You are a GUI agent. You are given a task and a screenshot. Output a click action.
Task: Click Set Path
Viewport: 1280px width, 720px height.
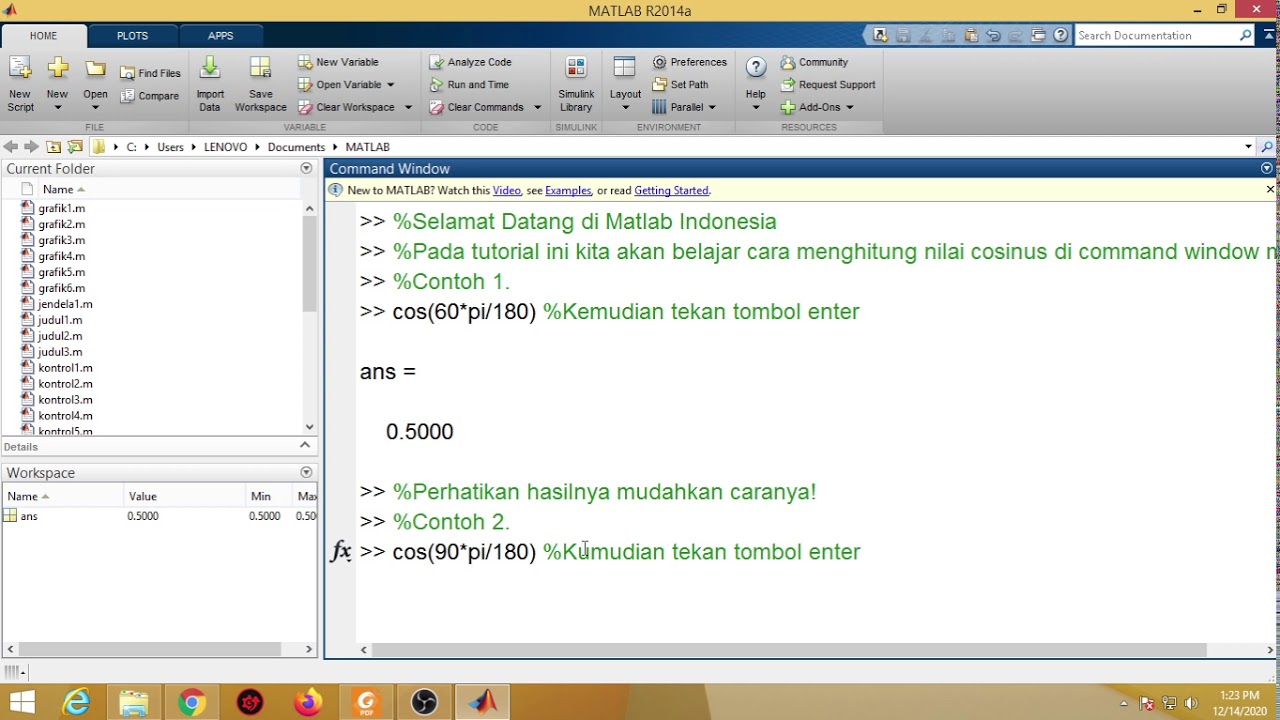[680, 85]
